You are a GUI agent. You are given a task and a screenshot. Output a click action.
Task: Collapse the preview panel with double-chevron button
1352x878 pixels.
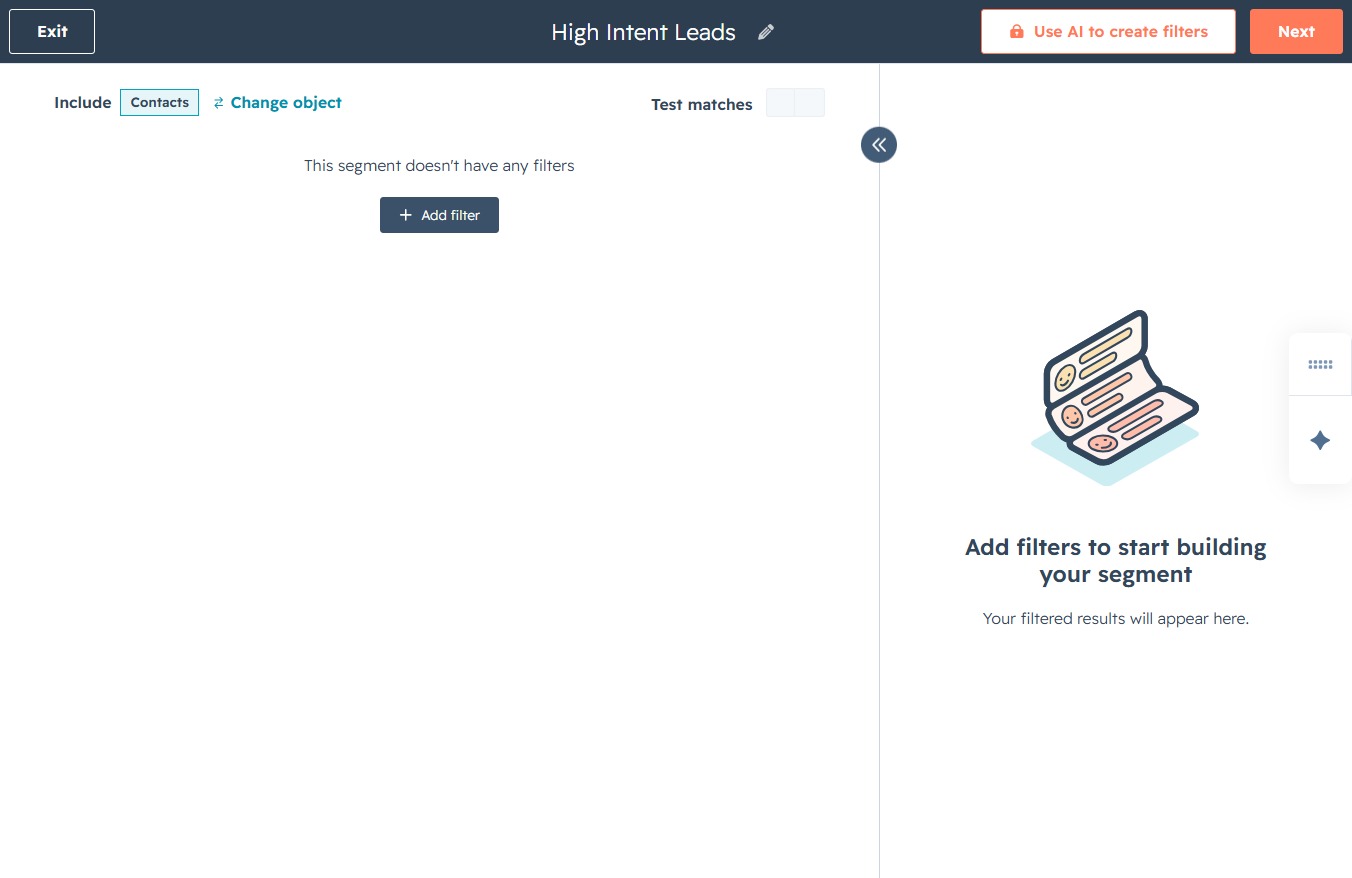879,145
